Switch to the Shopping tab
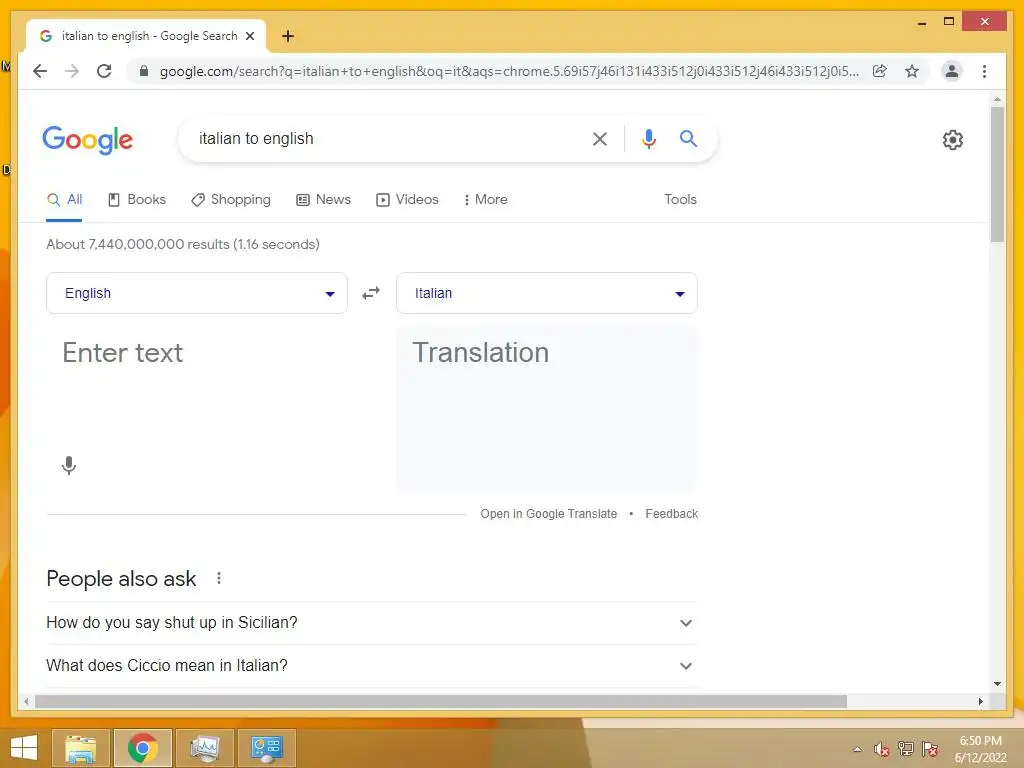1024x768 pixels. (x=231, y=199)
